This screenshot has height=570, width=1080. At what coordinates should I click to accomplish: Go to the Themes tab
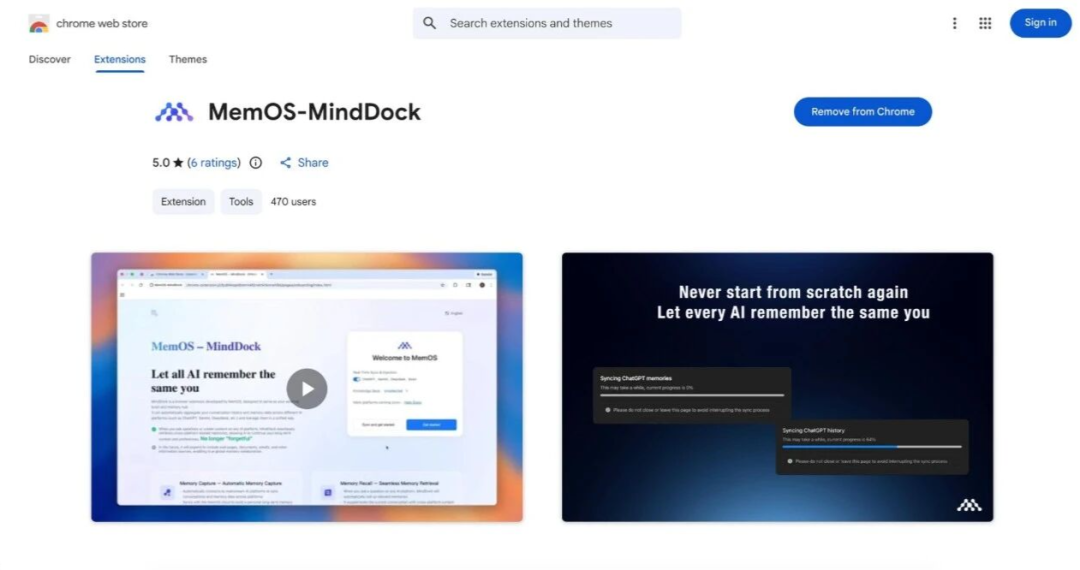tap(188, 59)
